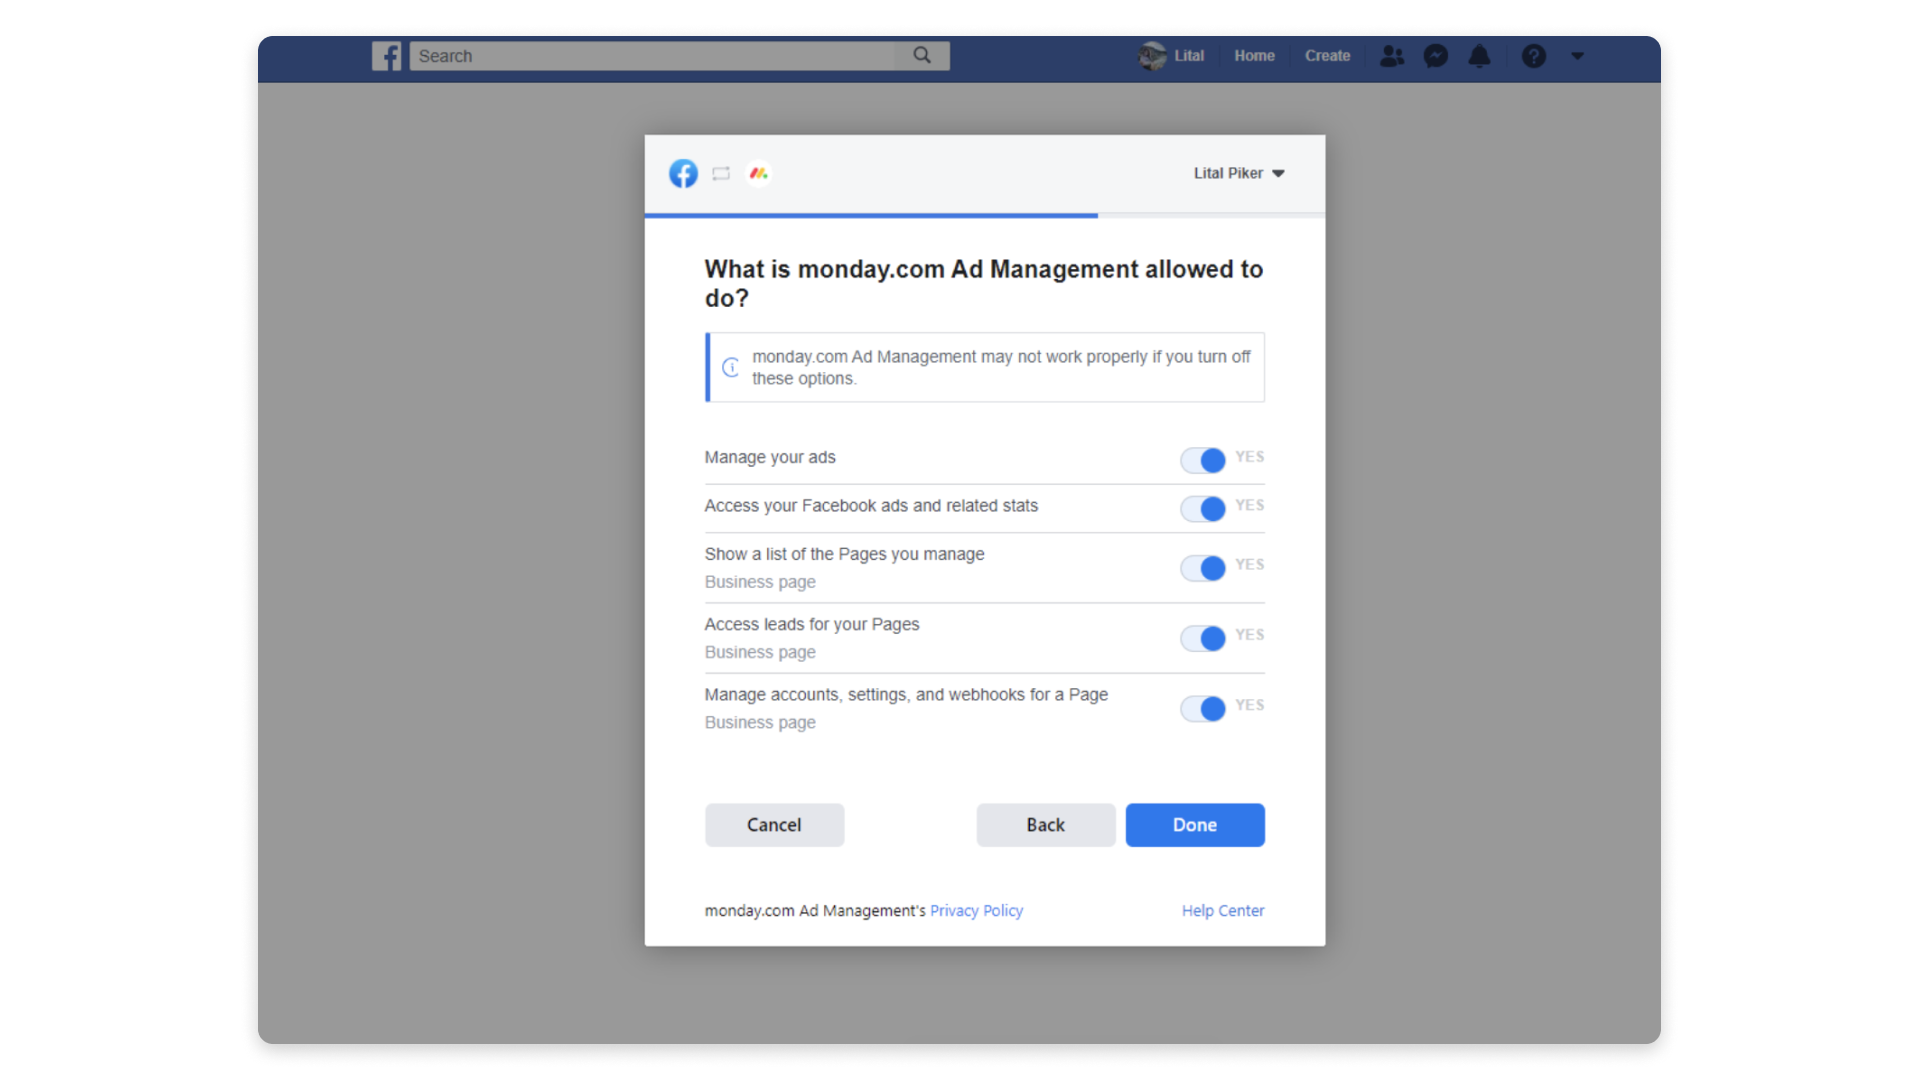Go to Home in the top bar

point(1254,56)
